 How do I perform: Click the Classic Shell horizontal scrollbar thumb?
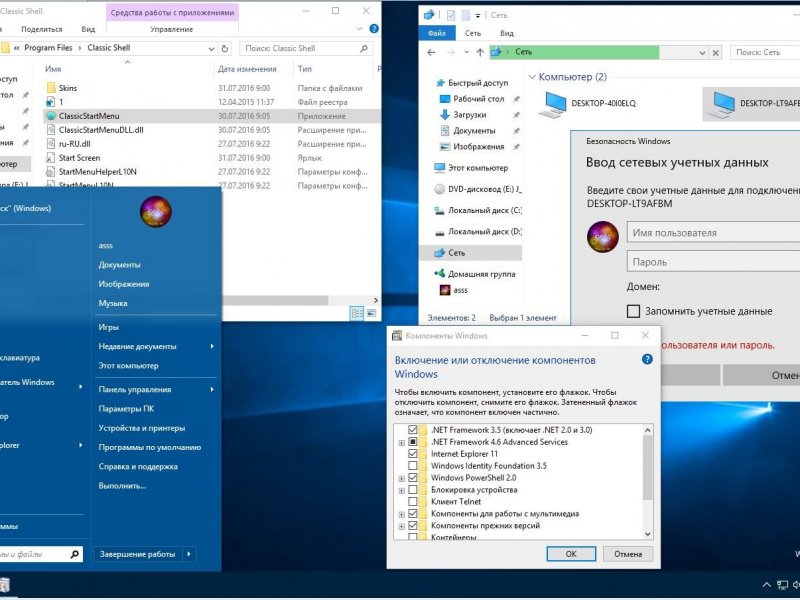274,301
